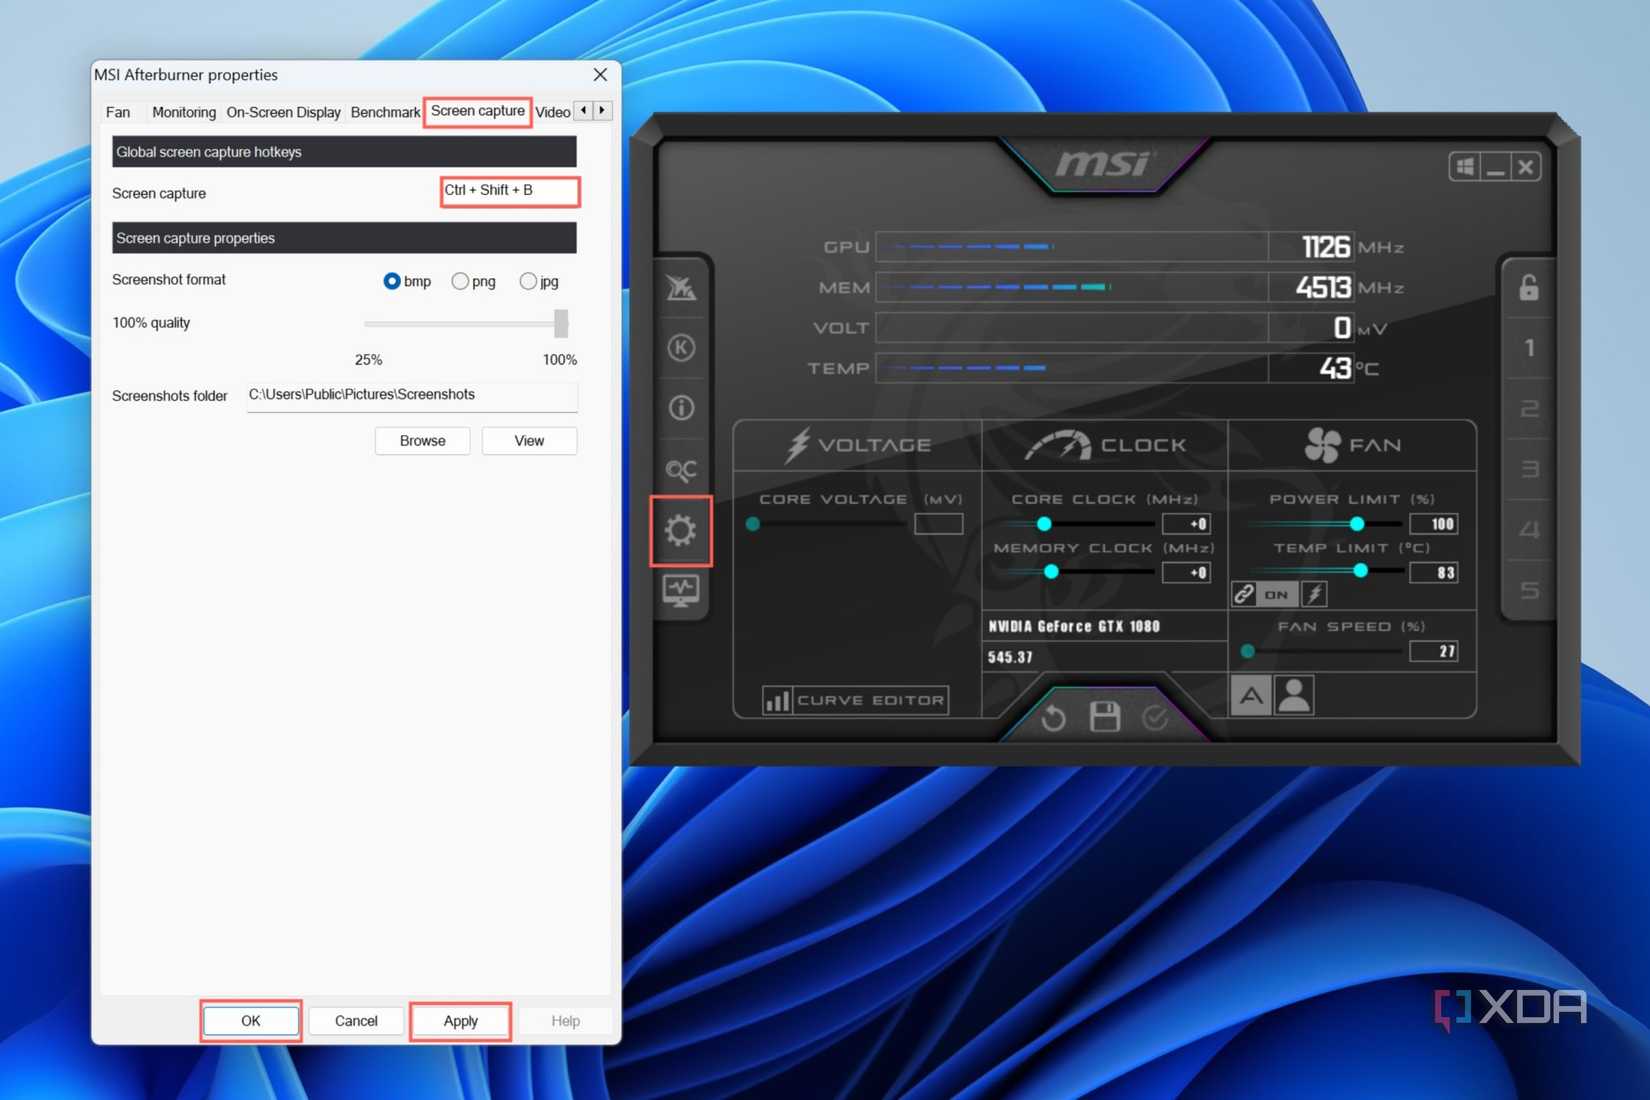Click the Power Limit slider handle
Screen dimensions: 1650x1100
coord(1357,524)
